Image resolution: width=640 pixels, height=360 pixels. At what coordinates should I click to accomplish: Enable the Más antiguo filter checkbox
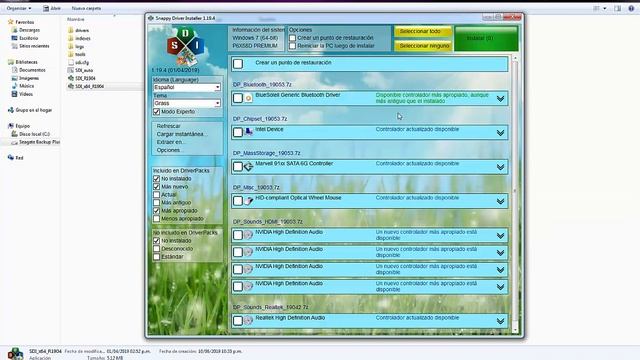click(156, 202)
